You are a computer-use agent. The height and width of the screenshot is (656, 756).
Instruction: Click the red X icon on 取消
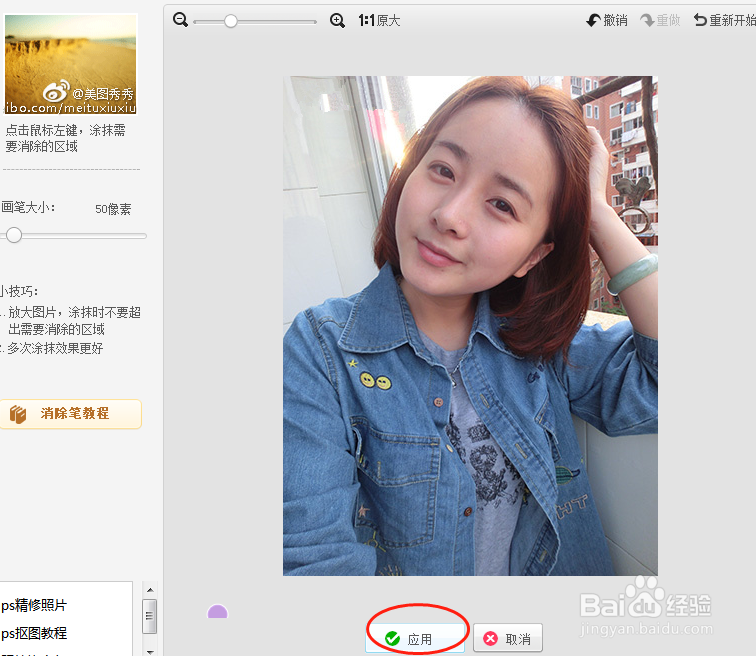pos(490,639)
